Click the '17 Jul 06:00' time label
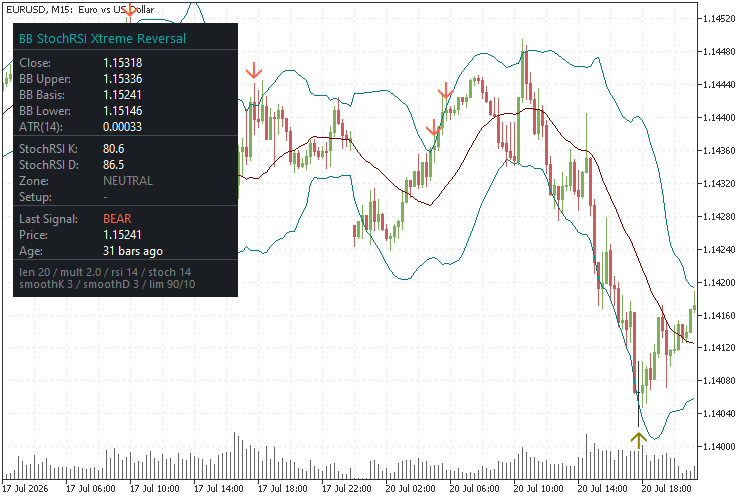Screen dimensions: 750x500 pyautogui.click(x=90, y=489)
